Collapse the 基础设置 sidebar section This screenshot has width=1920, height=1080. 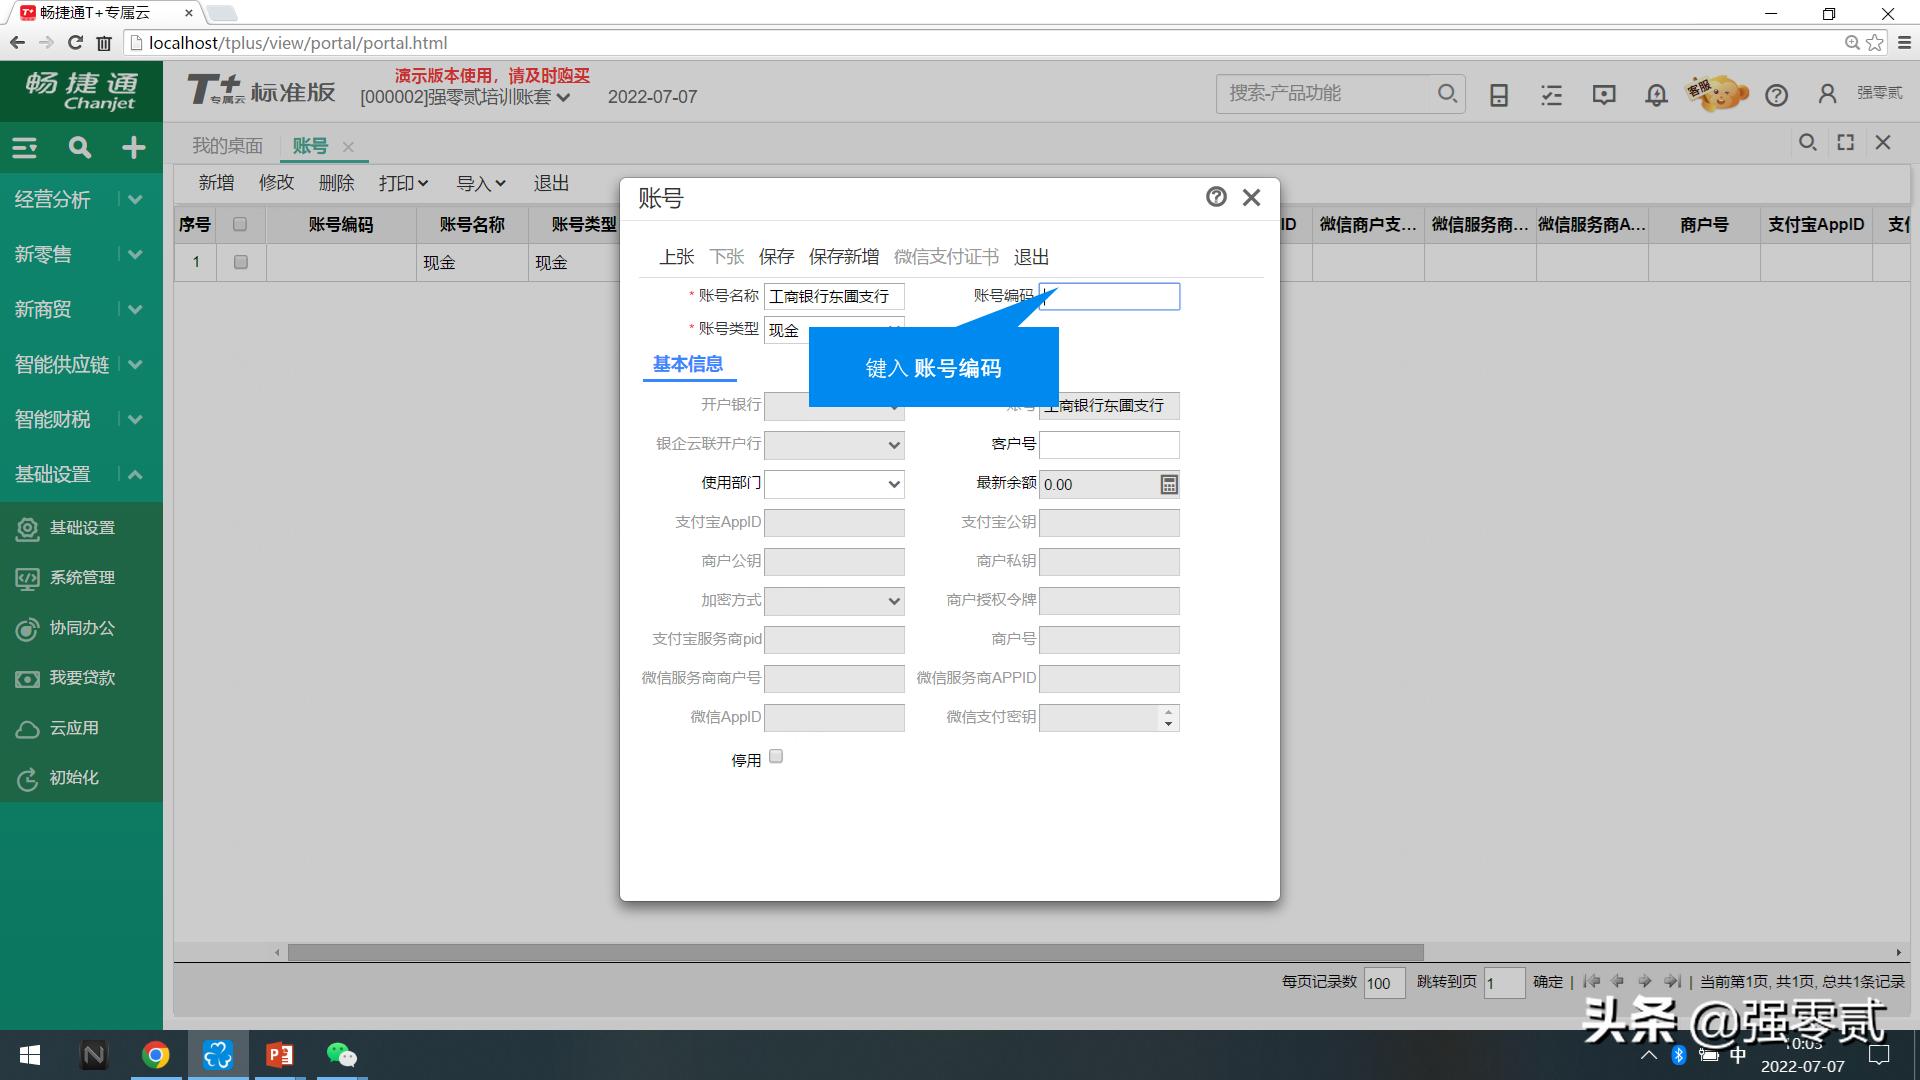[135, 474]
